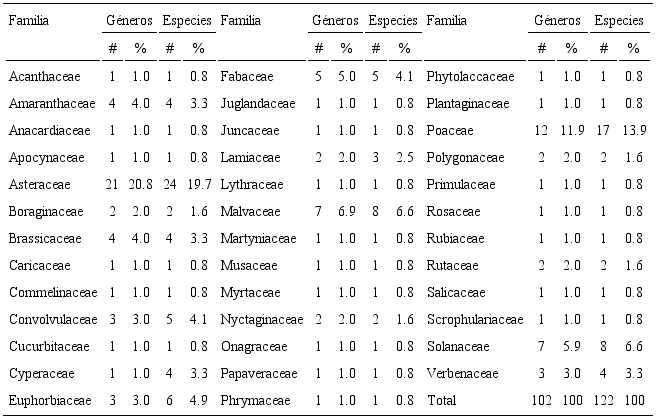Click the Scrophulariaceae row label
This screenshot has width=656, height=419.
coord(474,319)
